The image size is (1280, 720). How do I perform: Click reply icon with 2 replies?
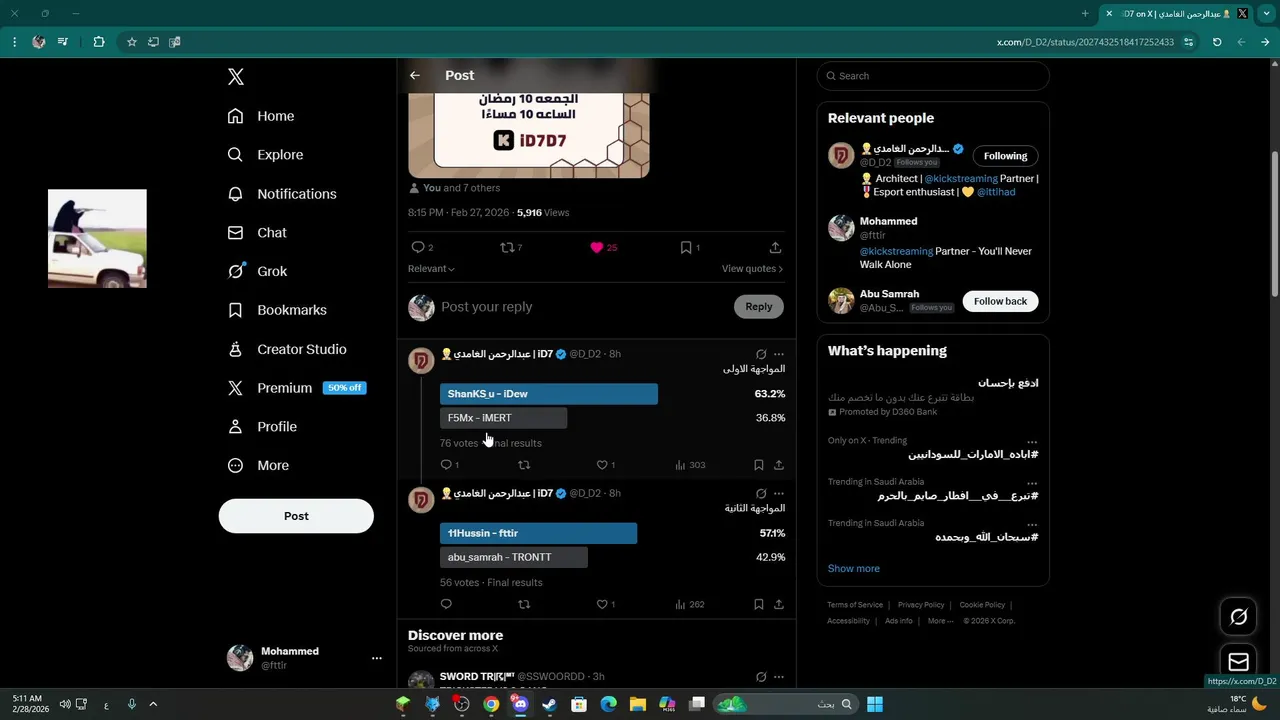pyautogui.click(x=422, y=247)
